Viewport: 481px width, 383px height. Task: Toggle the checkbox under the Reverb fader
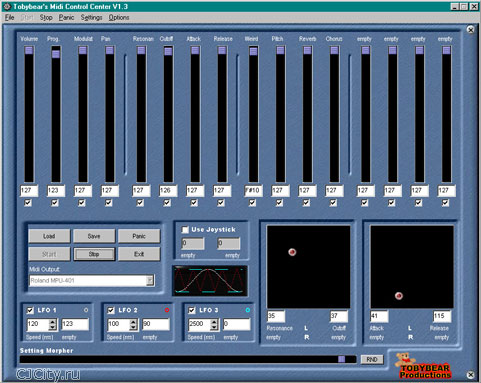click(306, 203)
